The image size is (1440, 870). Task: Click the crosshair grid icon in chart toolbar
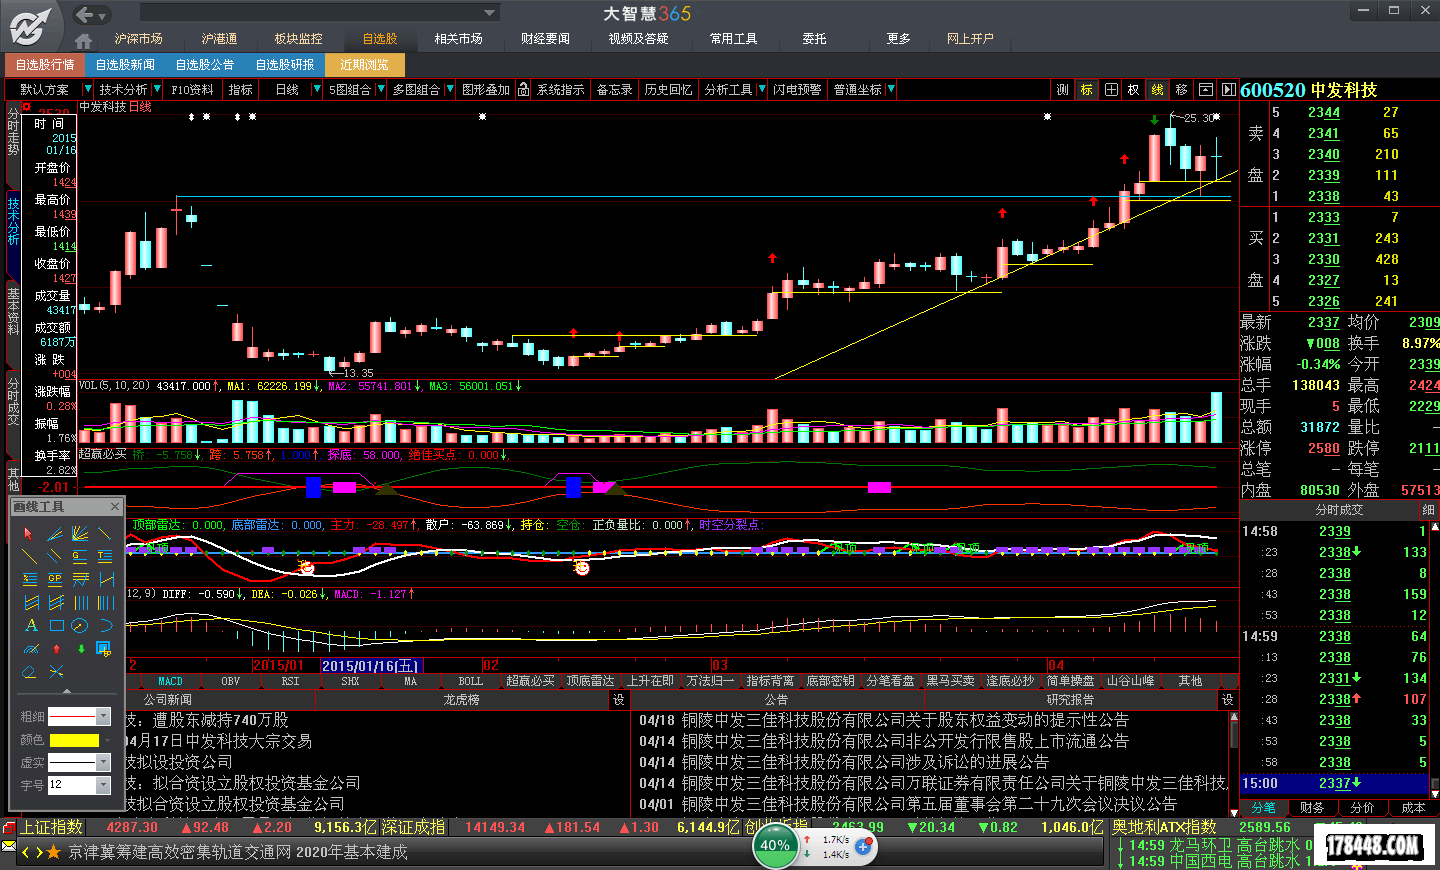pyautogui.click(x=1111, y=89)
